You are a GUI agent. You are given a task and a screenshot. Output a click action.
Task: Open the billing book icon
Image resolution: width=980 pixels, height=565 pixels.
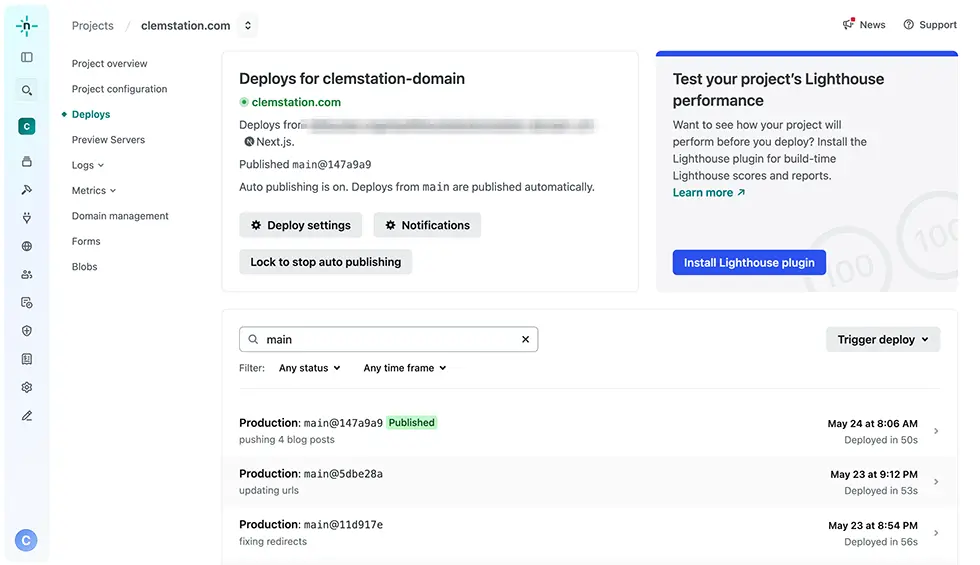(x=27, y=359)
